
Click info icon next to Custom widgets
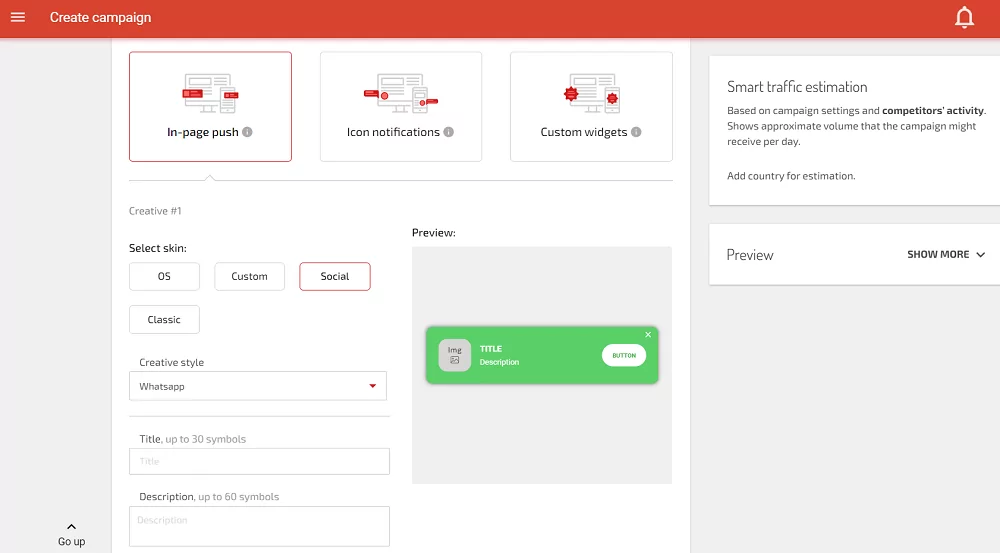(636, 132)
